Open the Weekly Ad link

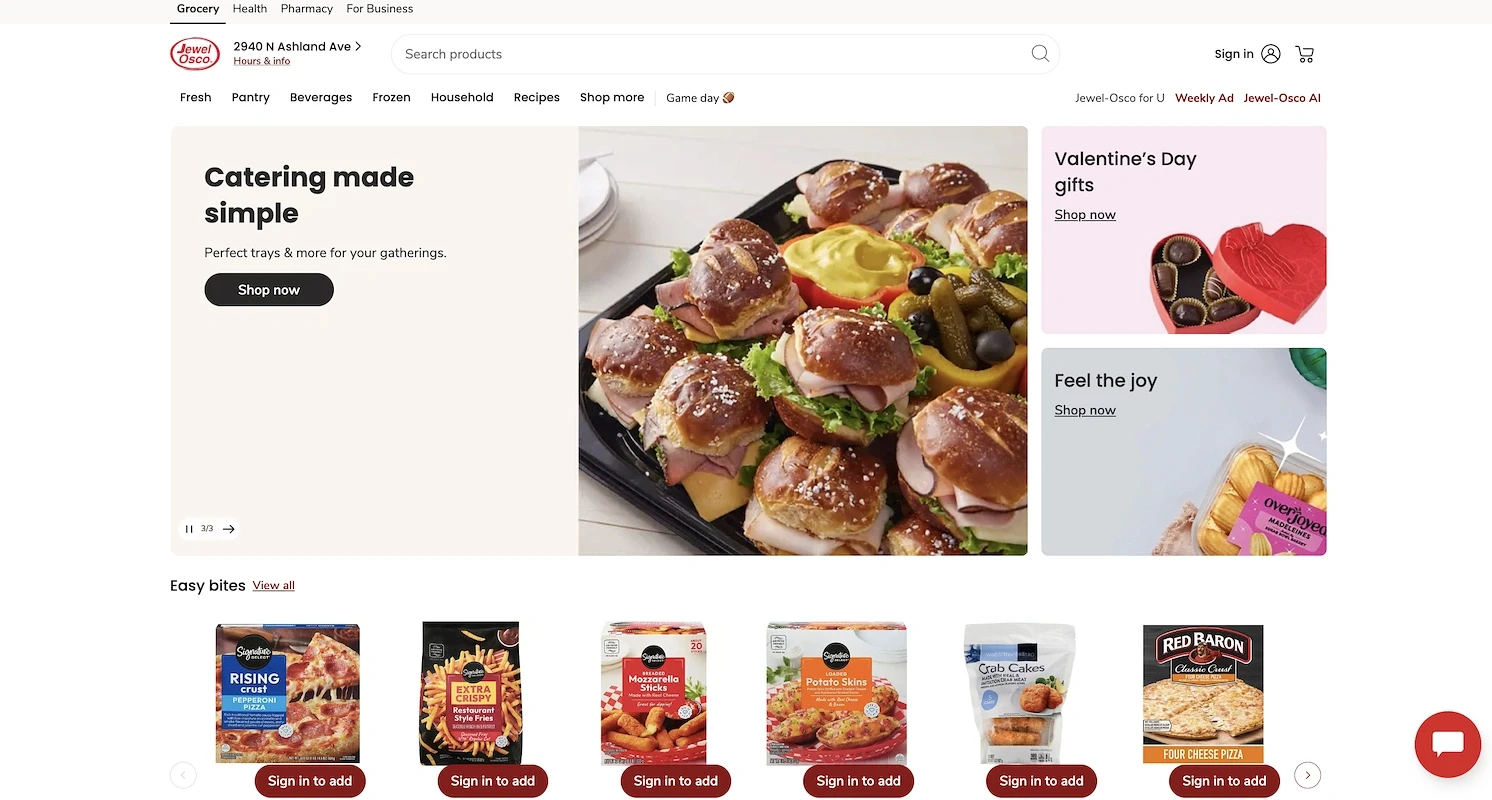[x=1204, y=98]
